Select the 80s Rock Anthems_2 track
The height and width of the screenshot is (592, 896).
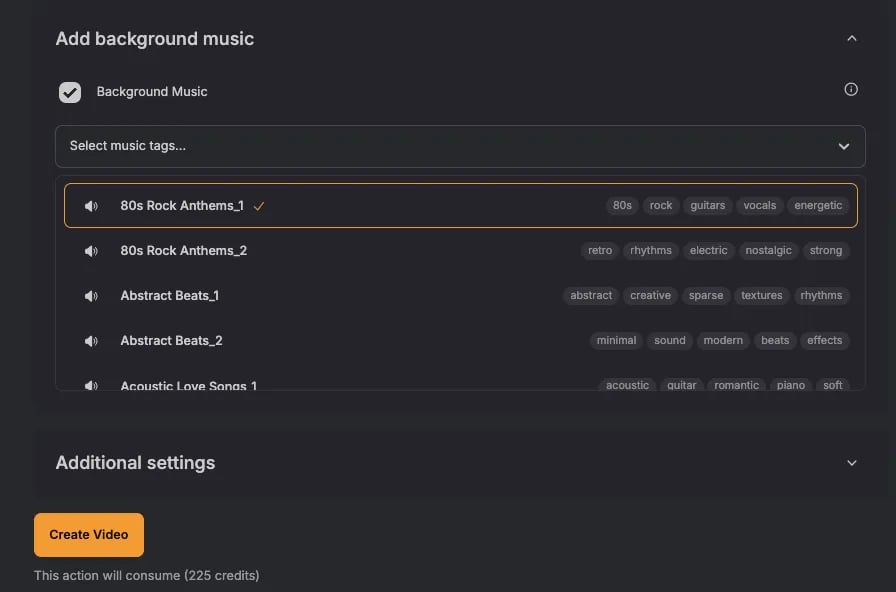[x=184, y=251]
